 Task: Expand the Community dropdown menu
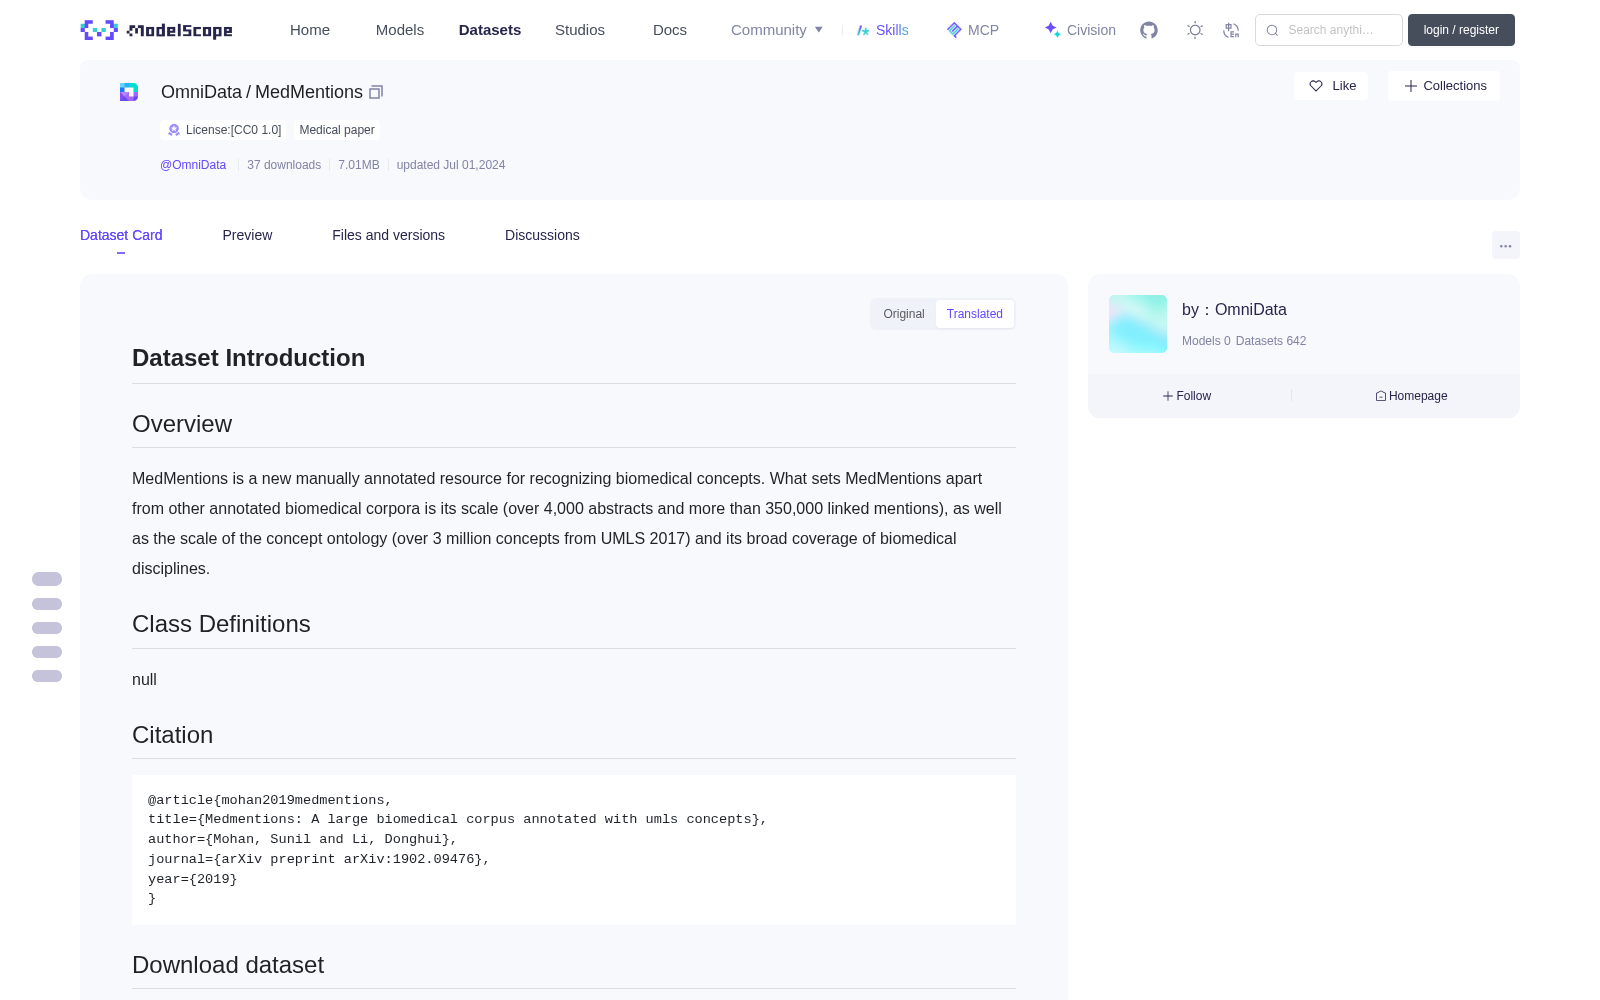pyautogui.click(x=777, y=30)
